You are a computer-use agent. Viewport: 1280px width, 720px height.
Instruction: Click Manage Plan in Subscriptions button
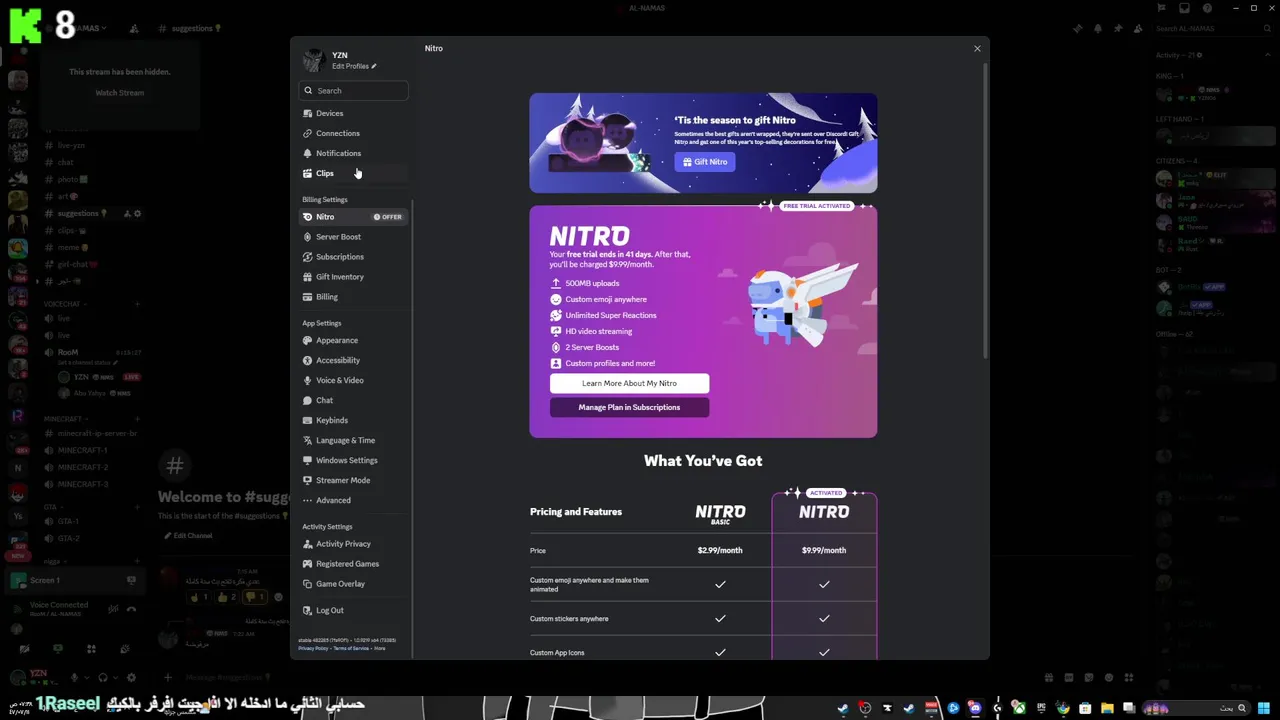click(629, 407)
